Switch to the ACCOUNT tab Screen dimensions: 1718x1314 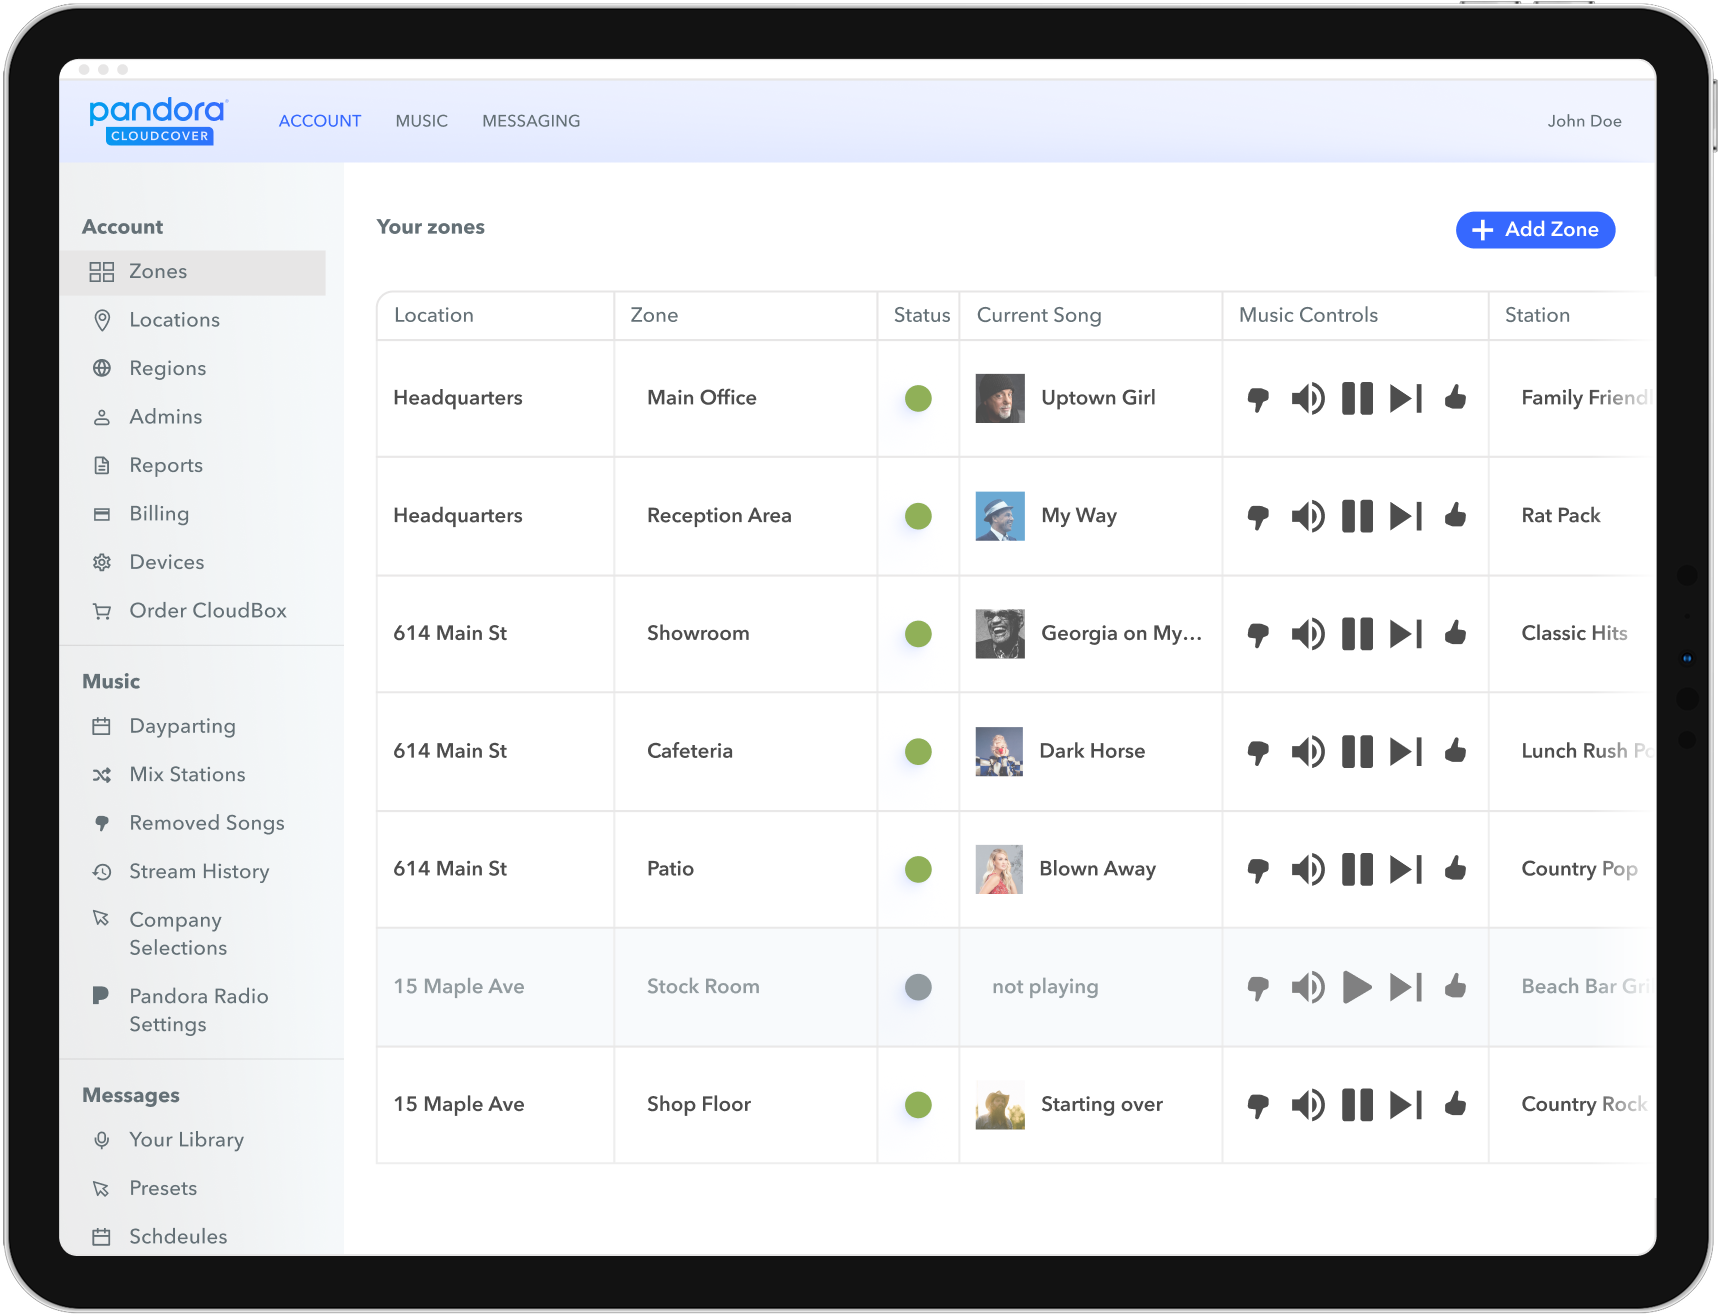[x=320, y=121]
